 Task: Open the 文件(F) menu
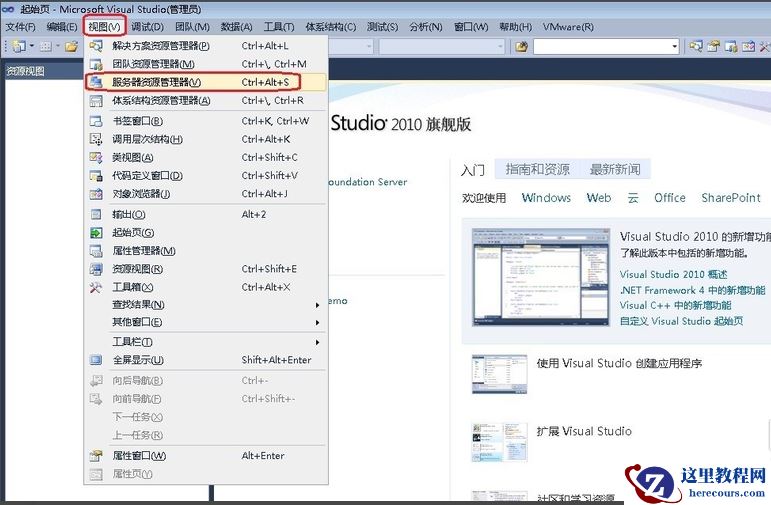pos(21,27)
